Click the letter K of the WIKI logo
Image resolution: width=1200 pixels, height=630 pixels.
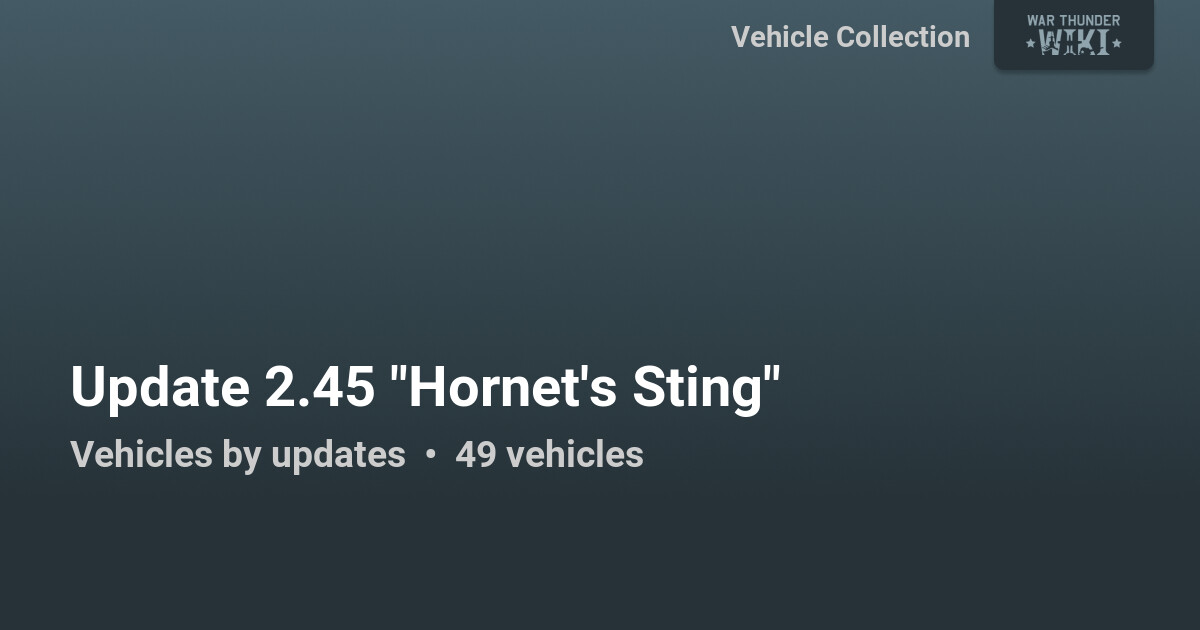(1086, 41)
